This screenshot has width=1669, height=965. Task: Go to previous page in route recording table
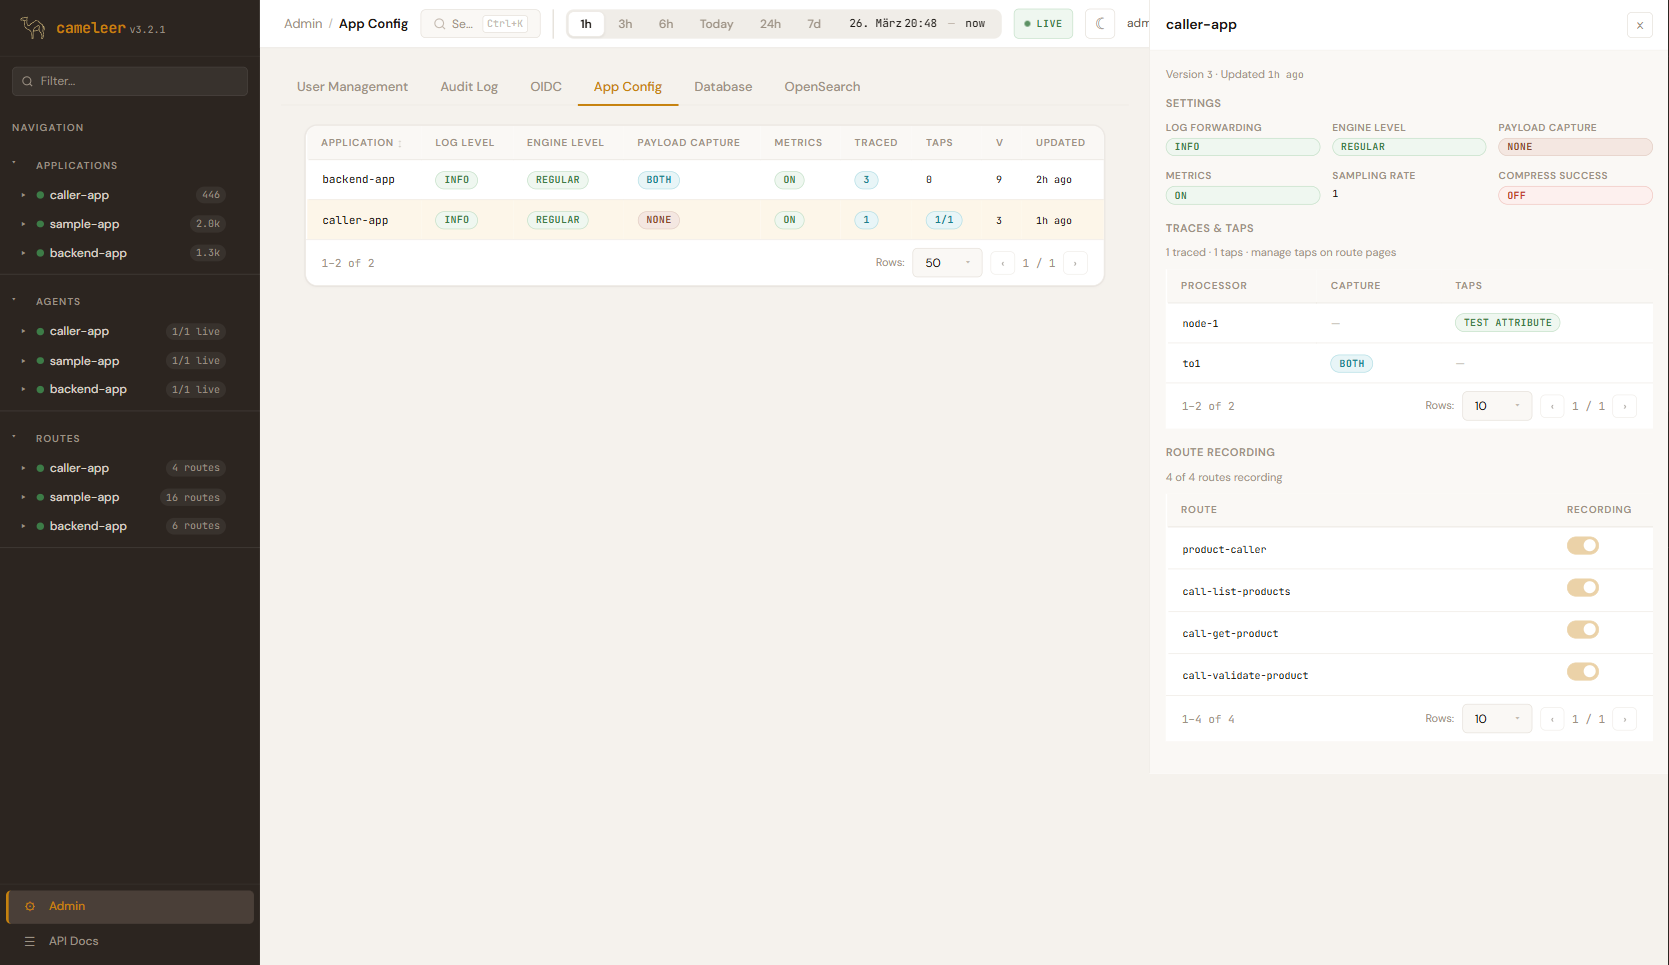point(1552,719)
